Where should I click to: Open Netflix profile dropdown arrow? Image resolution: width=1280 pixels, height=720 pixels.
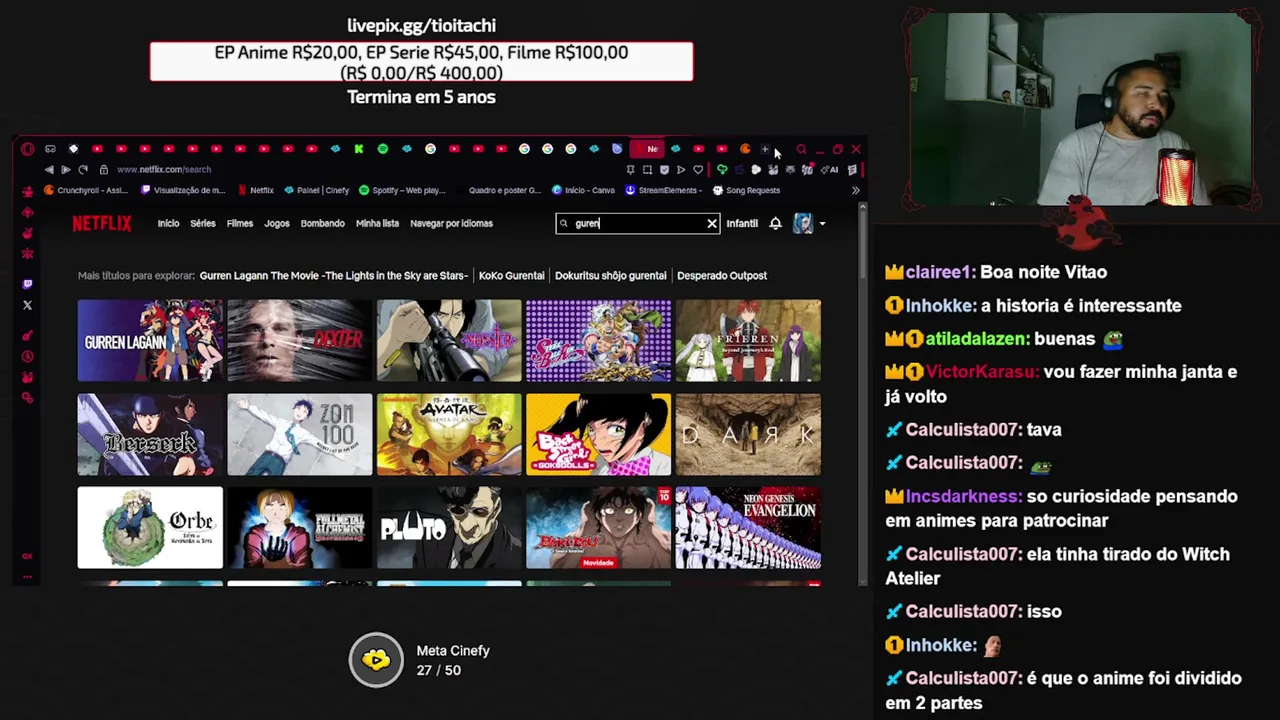tap(822, 224)
